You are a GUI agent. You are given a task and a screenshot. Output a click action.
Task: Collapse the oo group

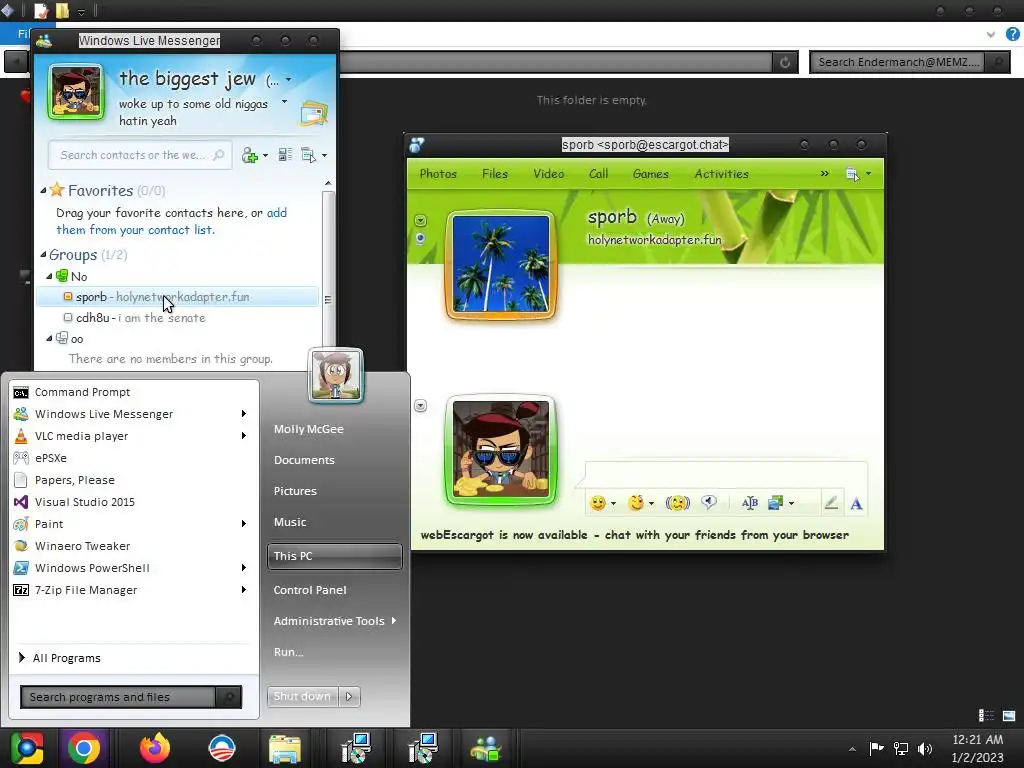pyautogui.click(x=49, y=338)
